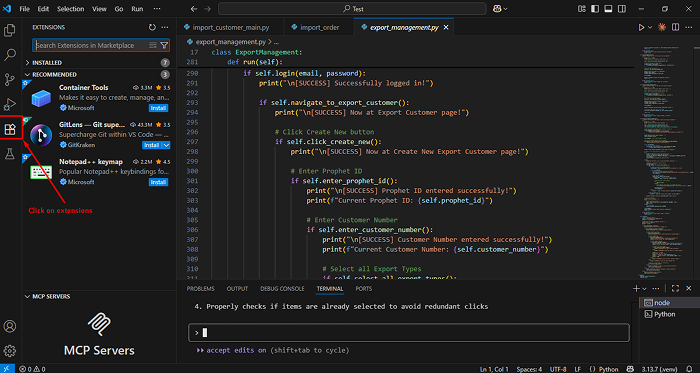Open the Copilot dropdown arrow in title bar
This screenshot has width=700, height=373.
tap(505, 9)
